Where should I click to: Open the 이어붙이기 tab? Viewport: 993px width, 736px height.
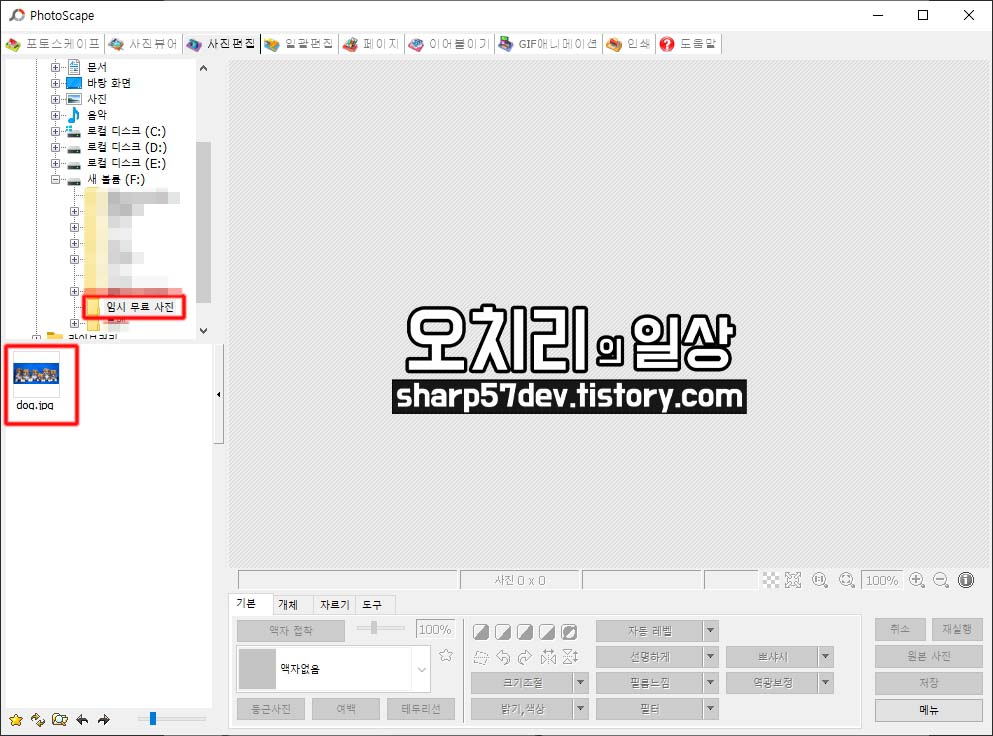[450, 44]
